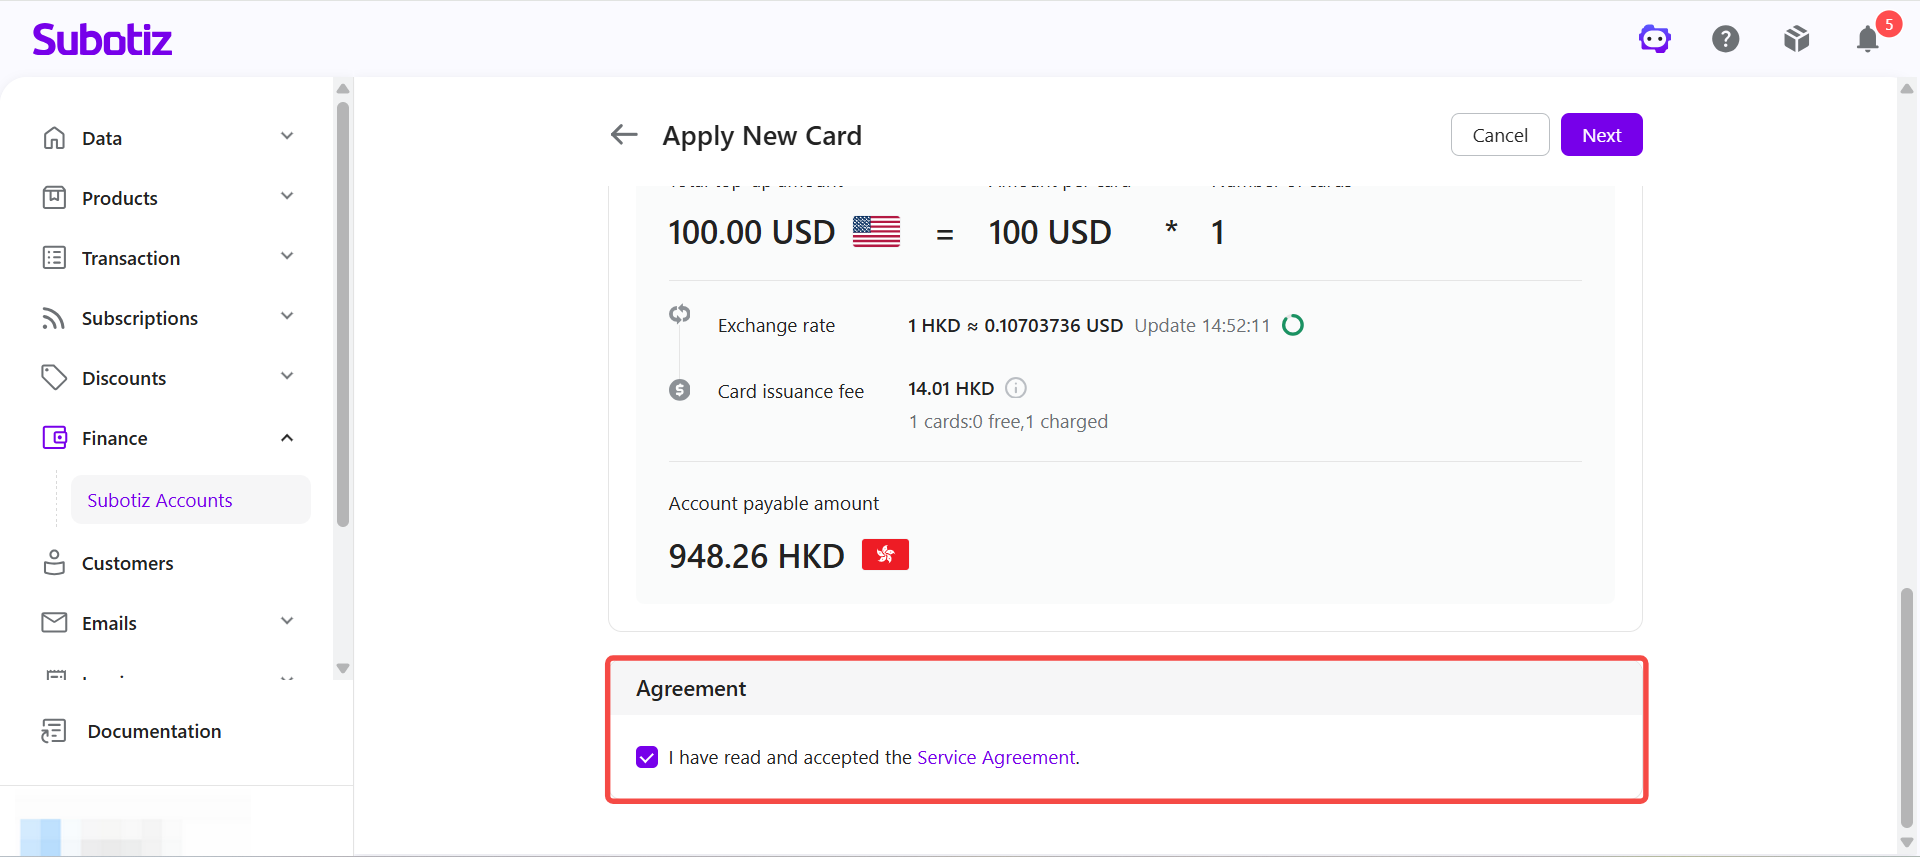
Task: Click the Apply New Card heading
Action: click(x=762, y=136)
